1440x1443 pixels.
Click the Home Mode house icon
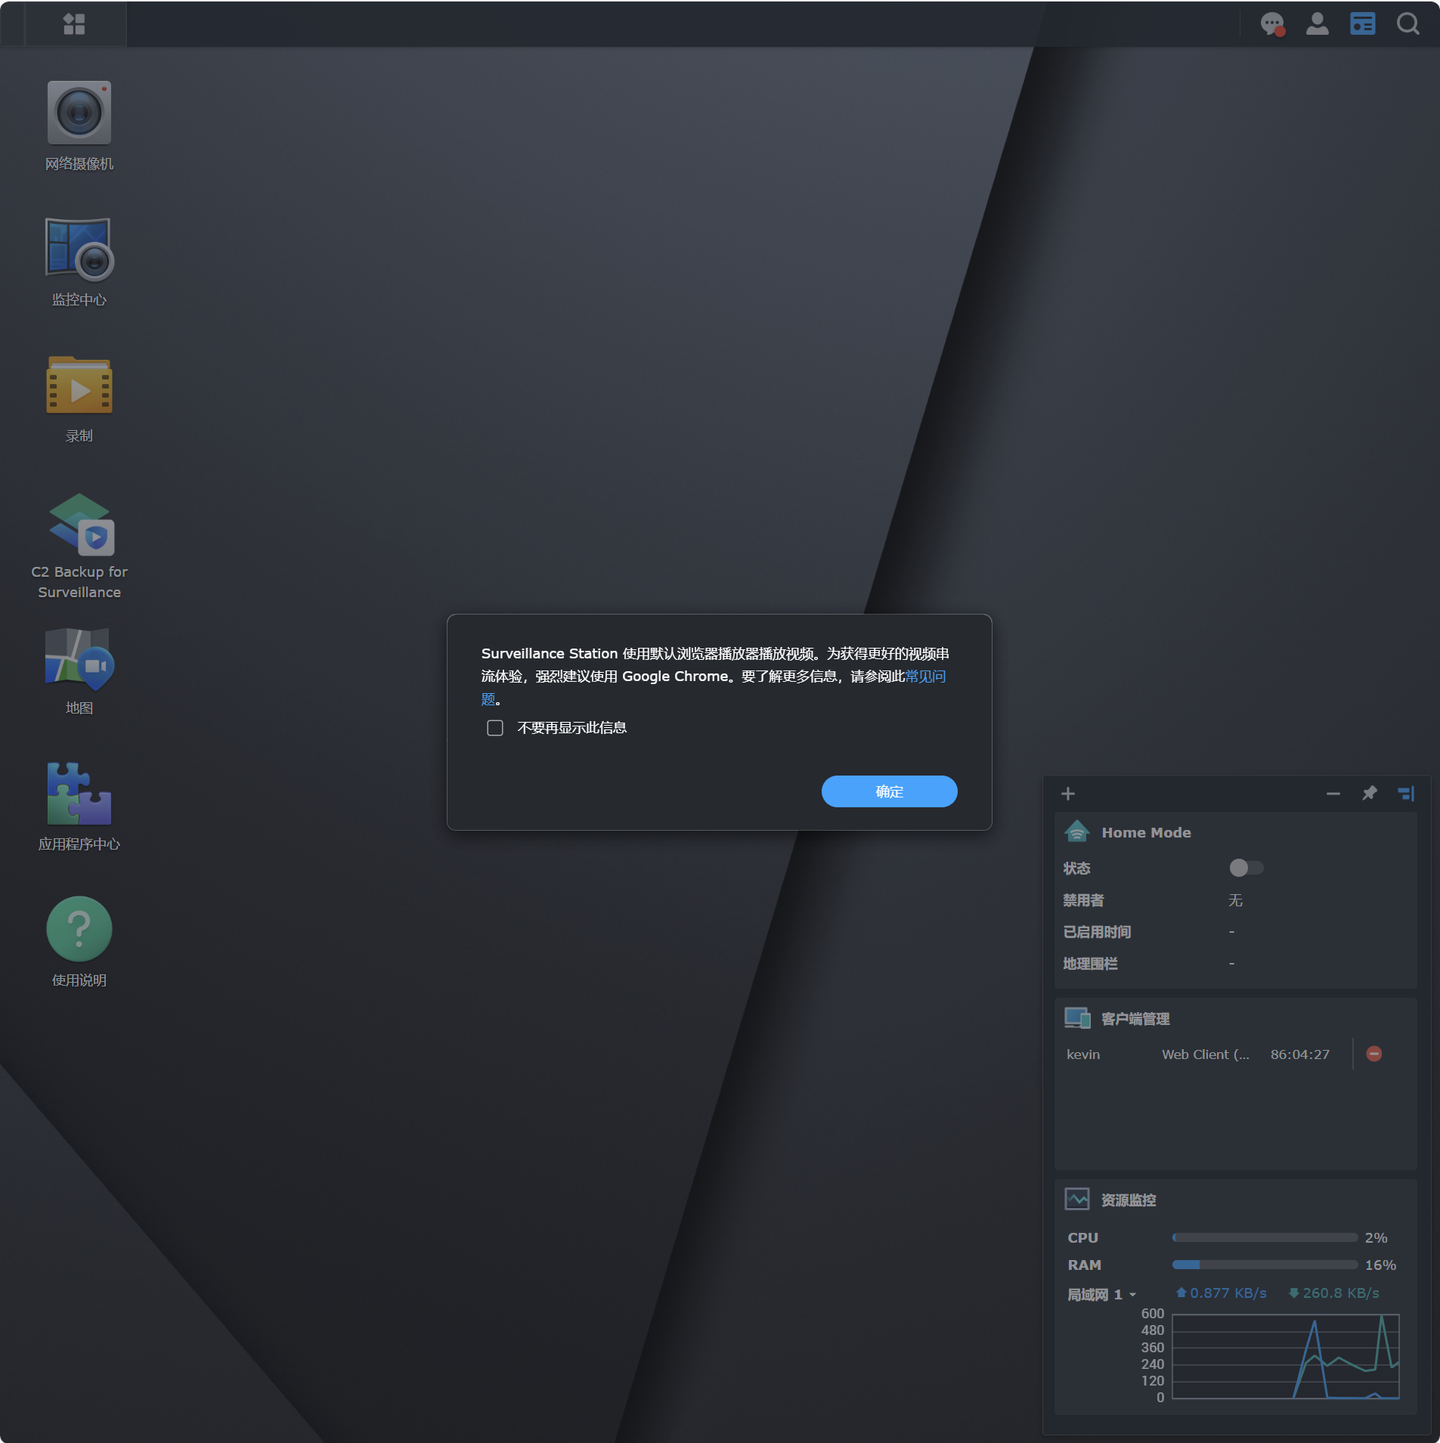coord(1077,831)
